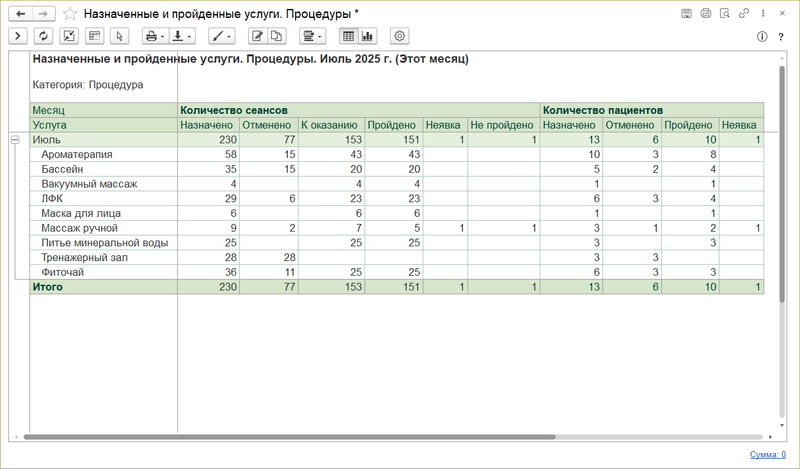The width and height of the screenshot is (800, 469).
Task: Click the back navigation arrow
Action: coord(20,14)
